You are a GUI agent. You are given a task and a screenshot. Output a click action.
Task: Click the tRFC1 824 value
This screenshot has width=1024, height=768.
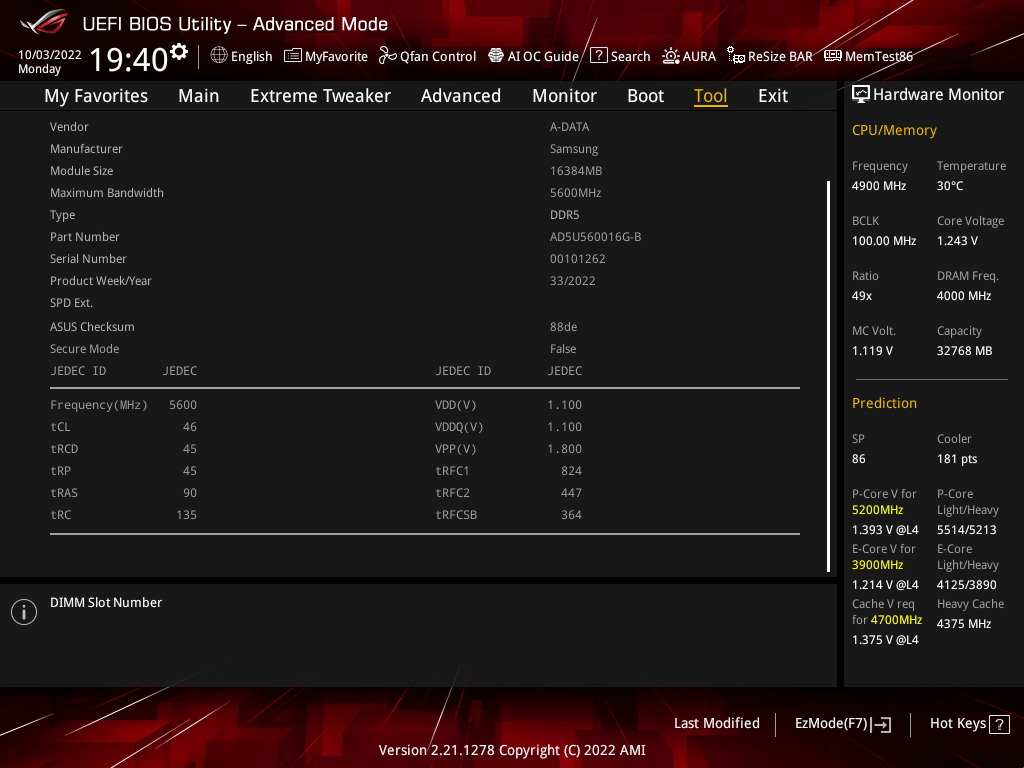point(571,471)
